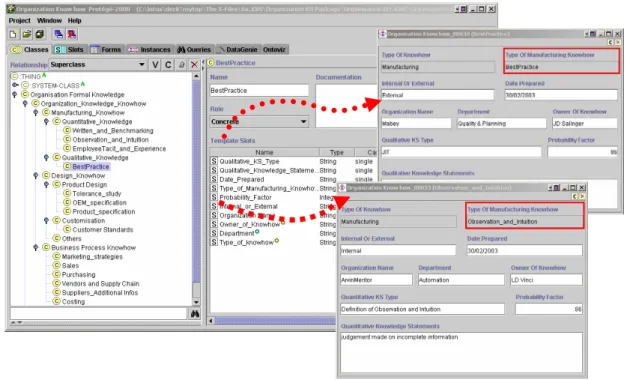627x380 pixels.
Task: Select the Purchasing class
Action: pos(78,275)
